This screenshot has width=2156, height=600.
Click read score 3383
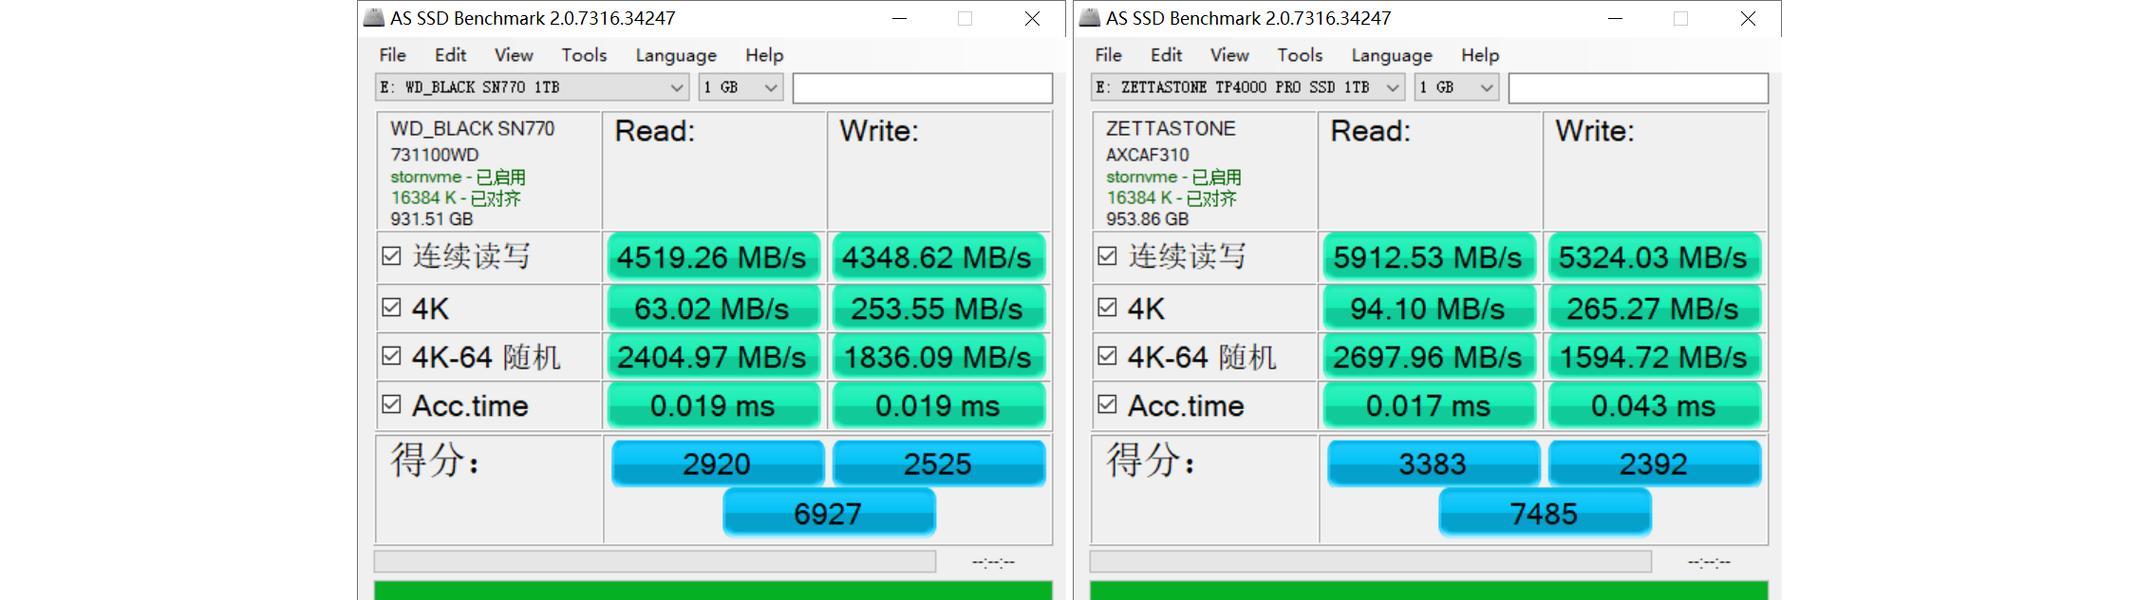[1433, 464]
